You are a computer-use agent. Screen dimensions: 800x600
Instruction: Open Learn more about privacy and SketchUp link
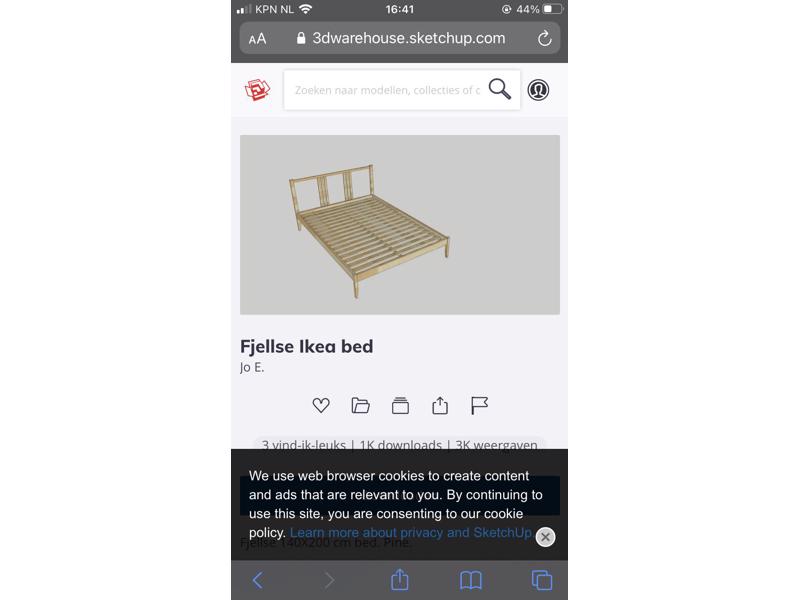411,533
